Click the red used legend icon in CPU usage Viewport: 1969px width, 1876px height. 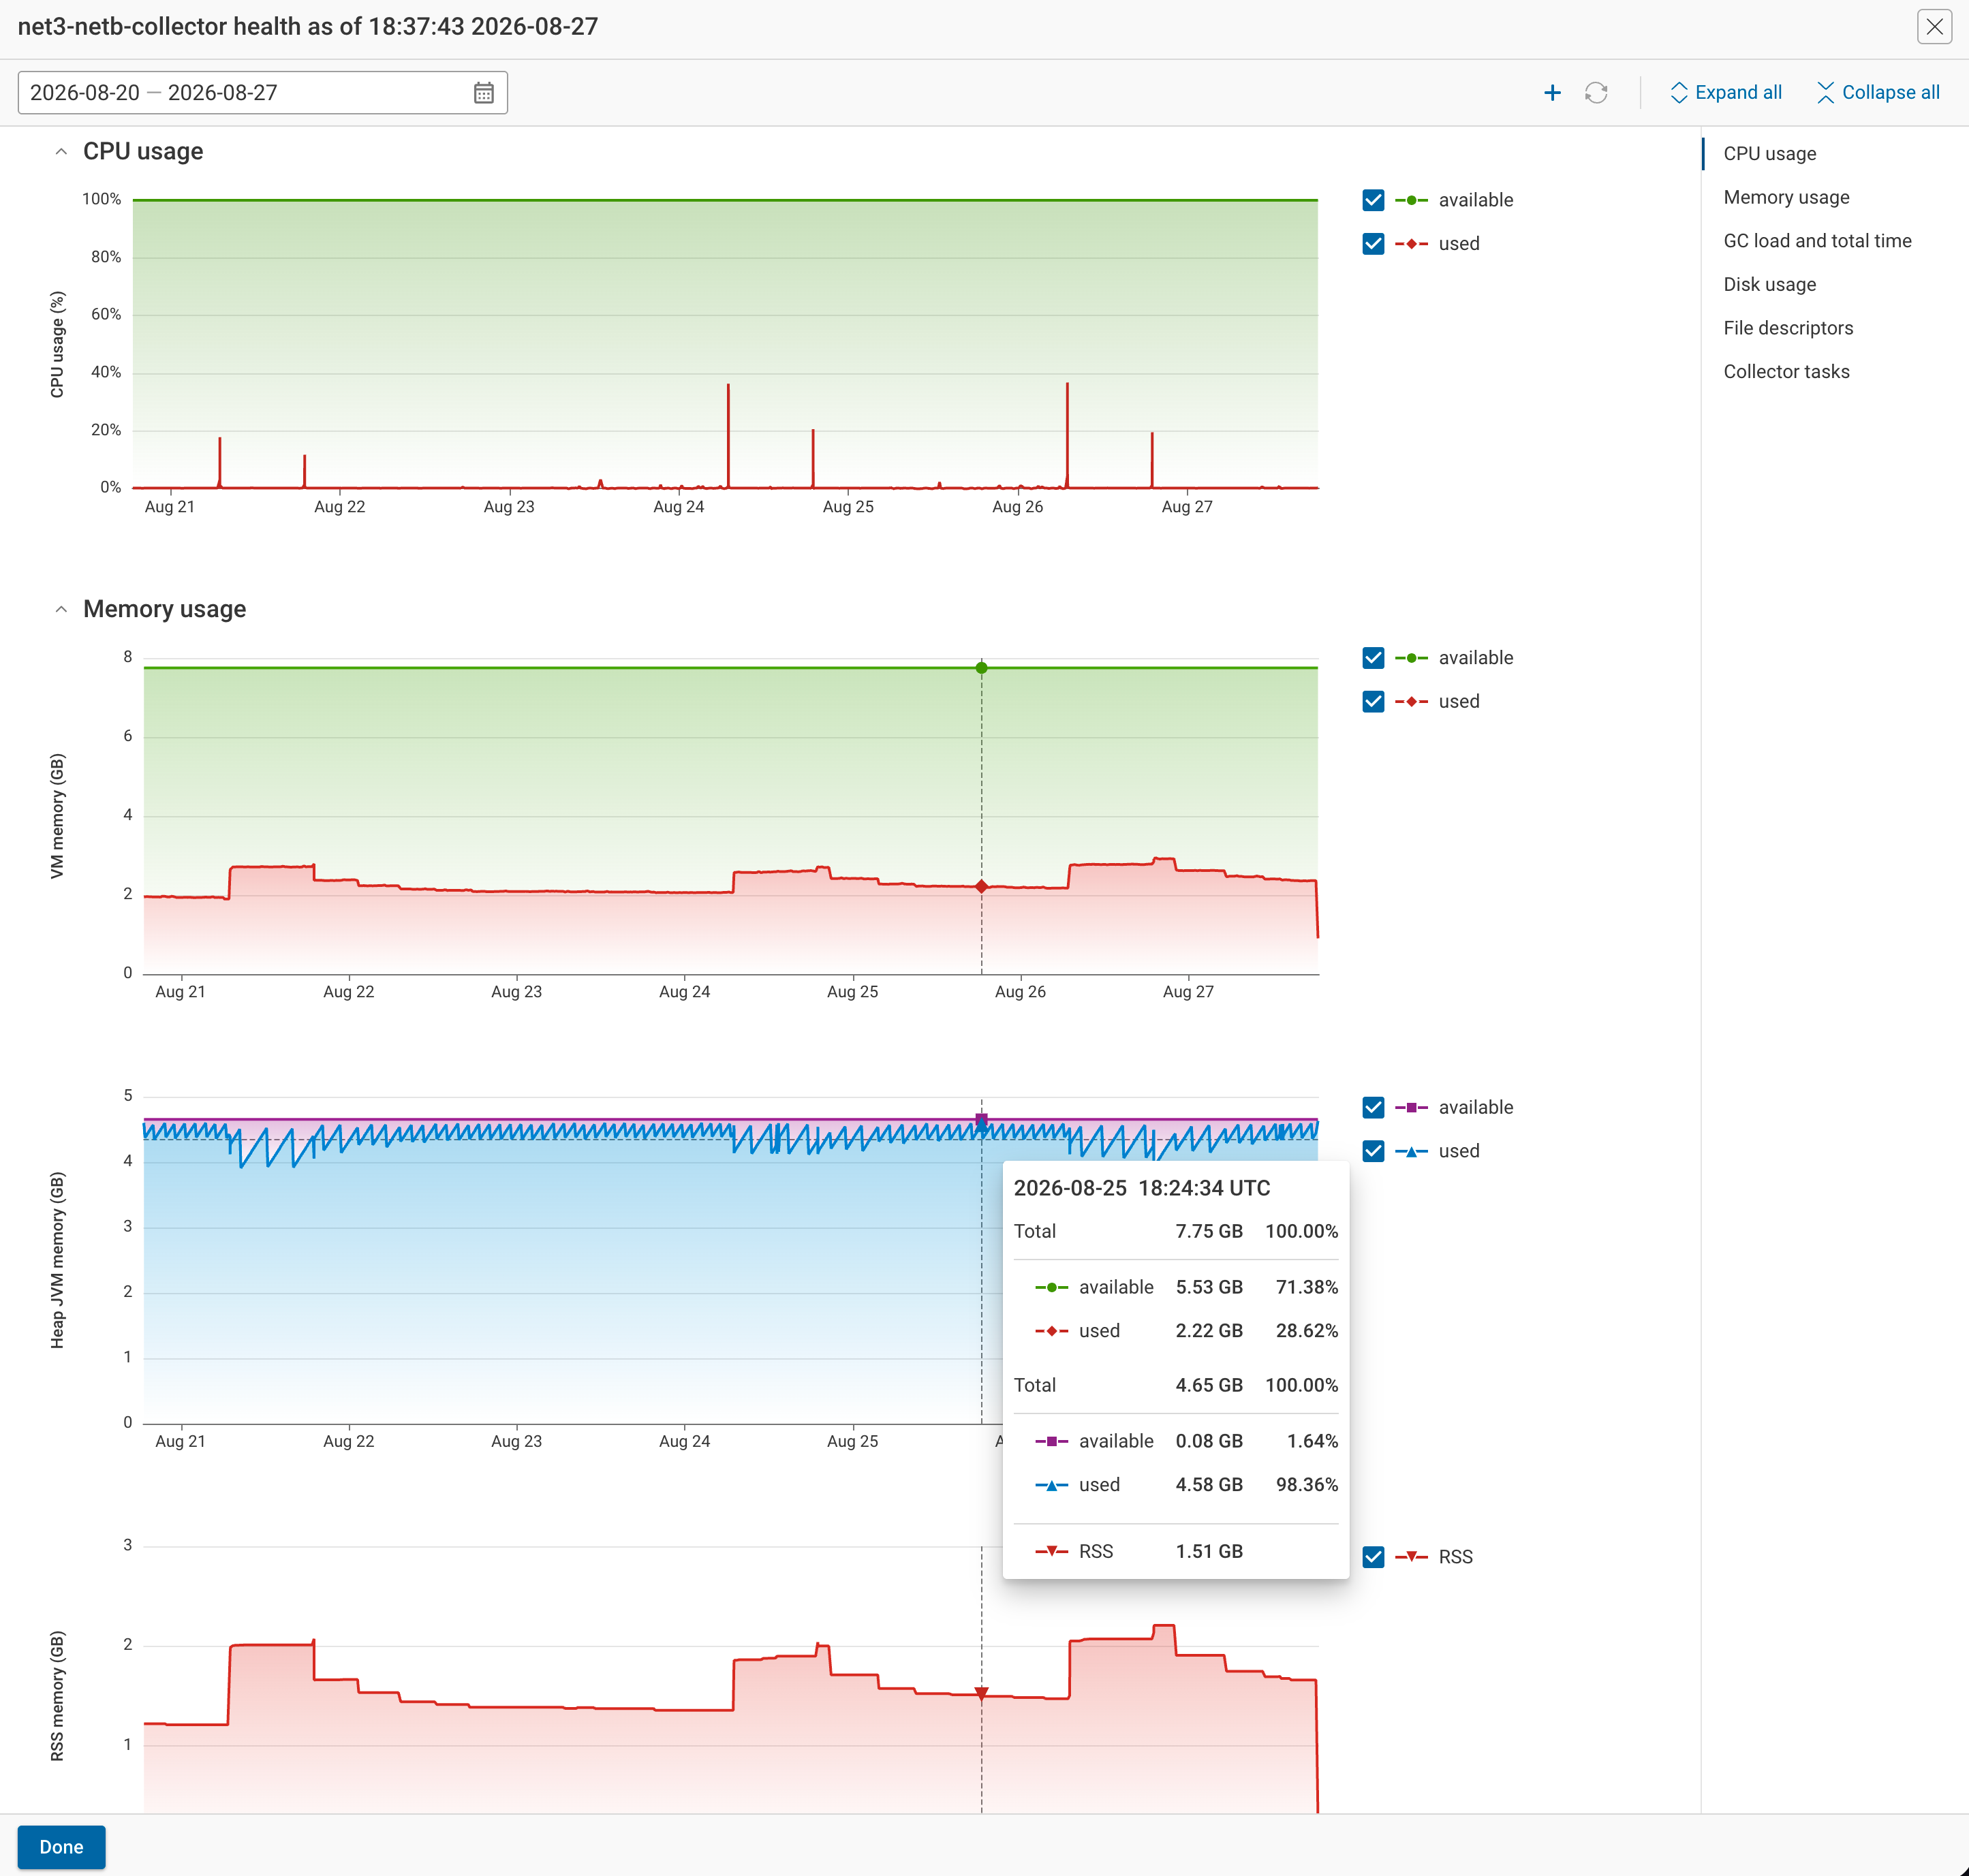(1411, 244)
